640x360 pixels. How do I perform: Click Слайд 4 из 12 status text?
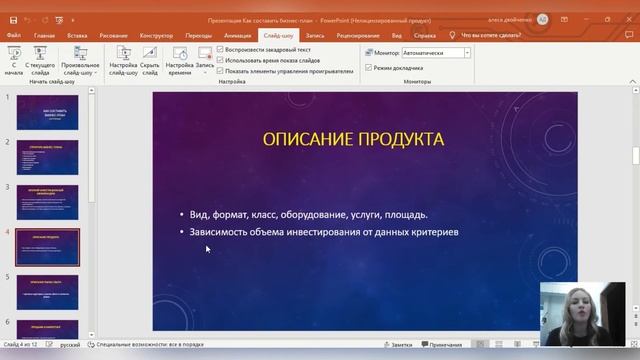[x=20, y=344]
